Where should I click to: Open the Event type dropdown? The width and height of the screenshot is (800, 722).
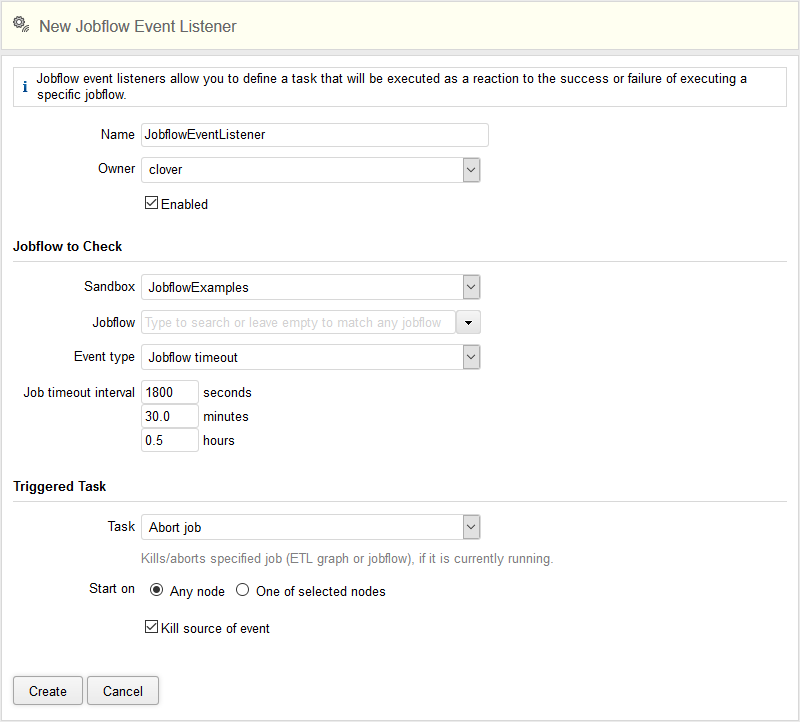(471, 357)
